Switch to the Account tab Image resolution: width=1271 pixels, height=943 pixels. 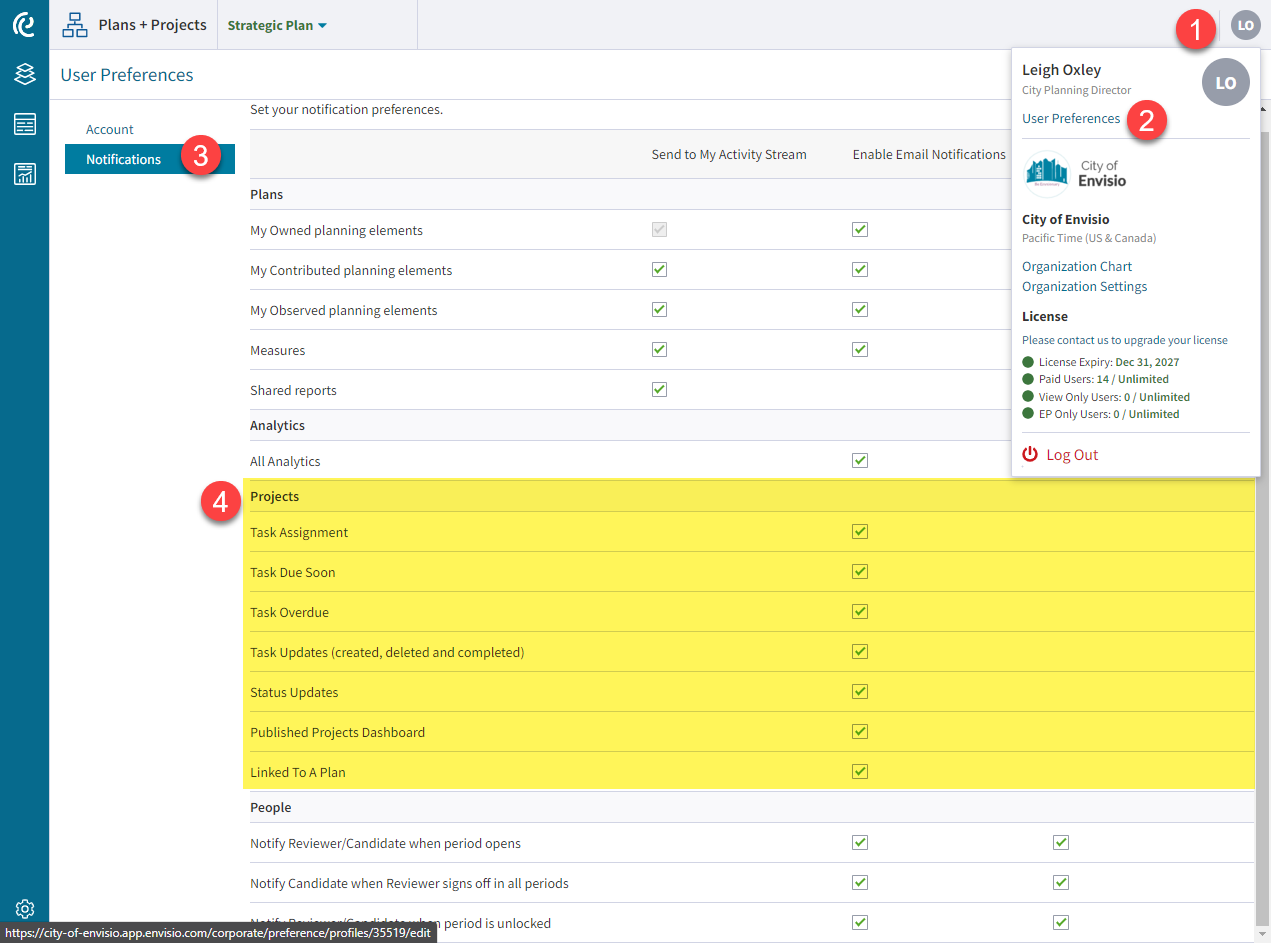[109, 128]
